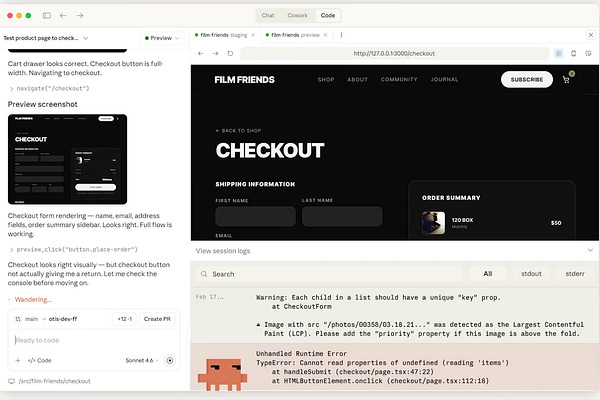Screen dimensions: 600x400
Task: Toggle the sidebar panel icon
Action: (47, 15)
